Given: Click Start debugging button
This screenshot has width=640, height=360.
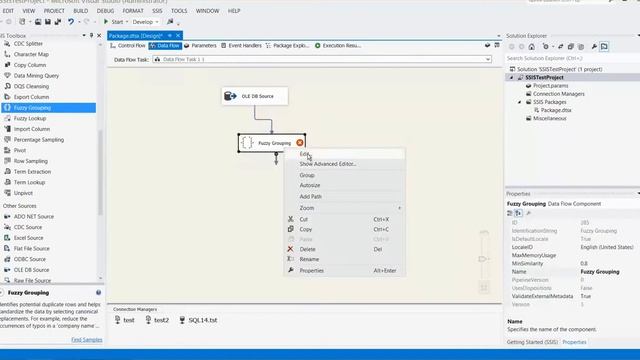Looking at the screenshot, I should click(113, 22).
